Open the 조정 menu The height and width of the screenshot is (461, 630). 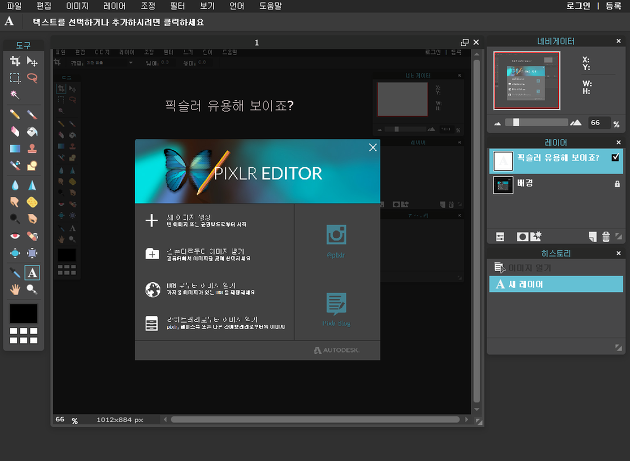coord(148,6)
